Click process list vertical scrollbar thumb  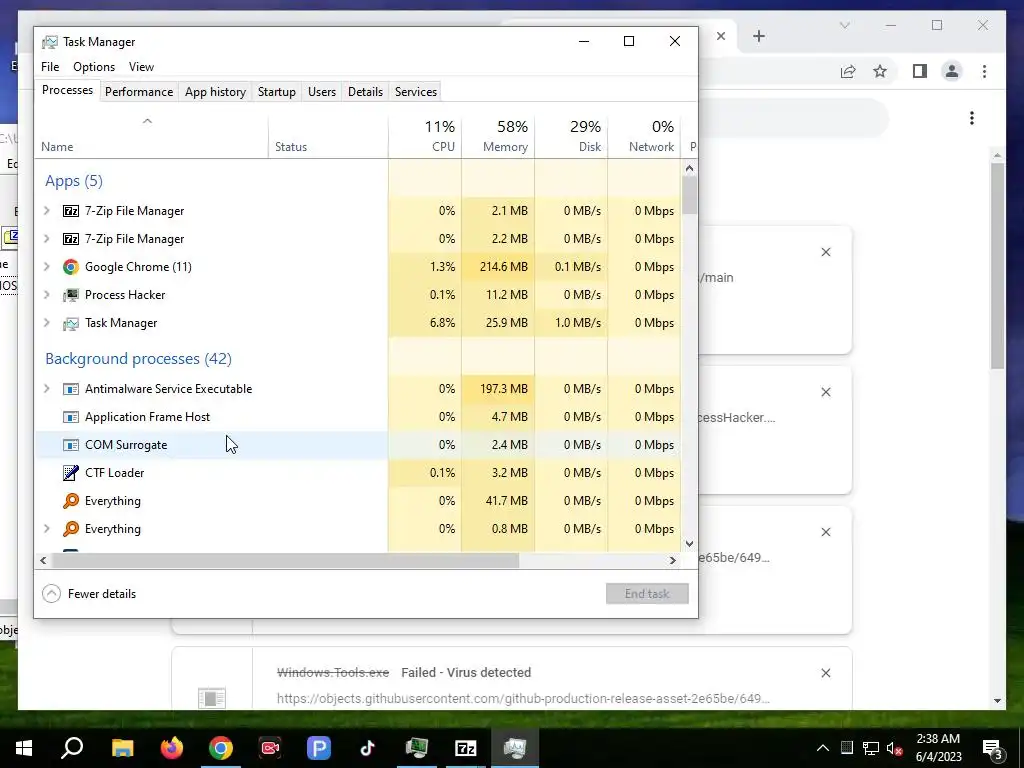click(690, 195)
